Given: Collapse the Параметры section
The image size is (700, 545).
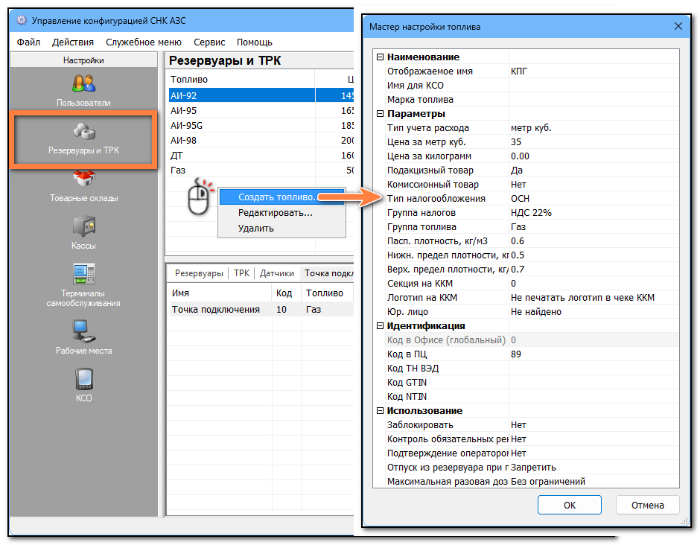Looking at the screenshot, I should point(380,113).
